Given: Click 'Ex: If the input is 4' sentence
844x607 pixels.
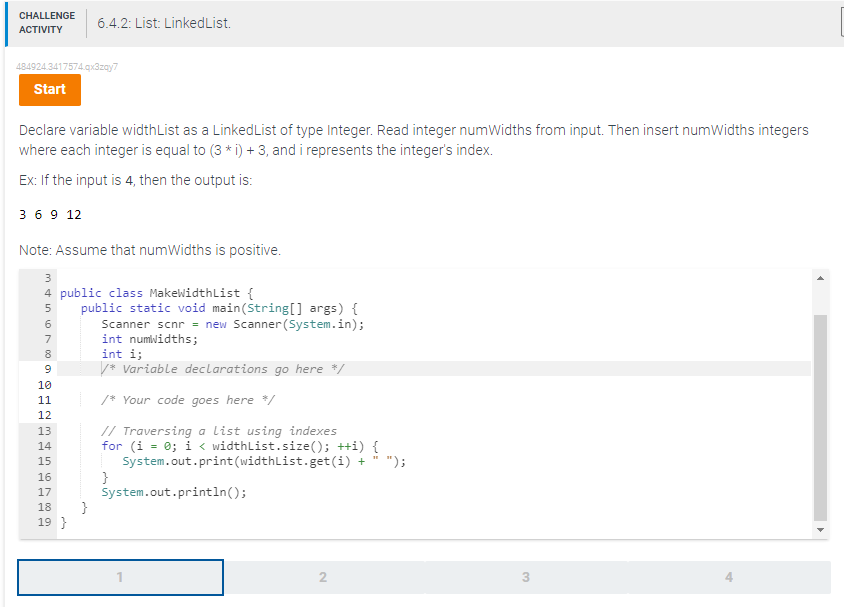Looking at the screenshot, I should 136,180.
